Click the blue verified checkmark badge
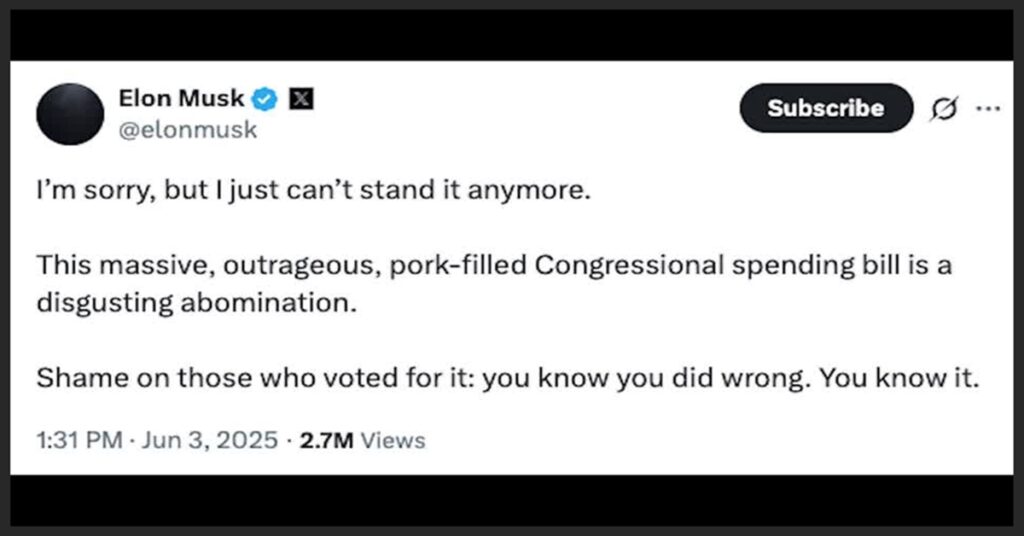Screen dimensions: 1024x536 (x=265, y=98)
